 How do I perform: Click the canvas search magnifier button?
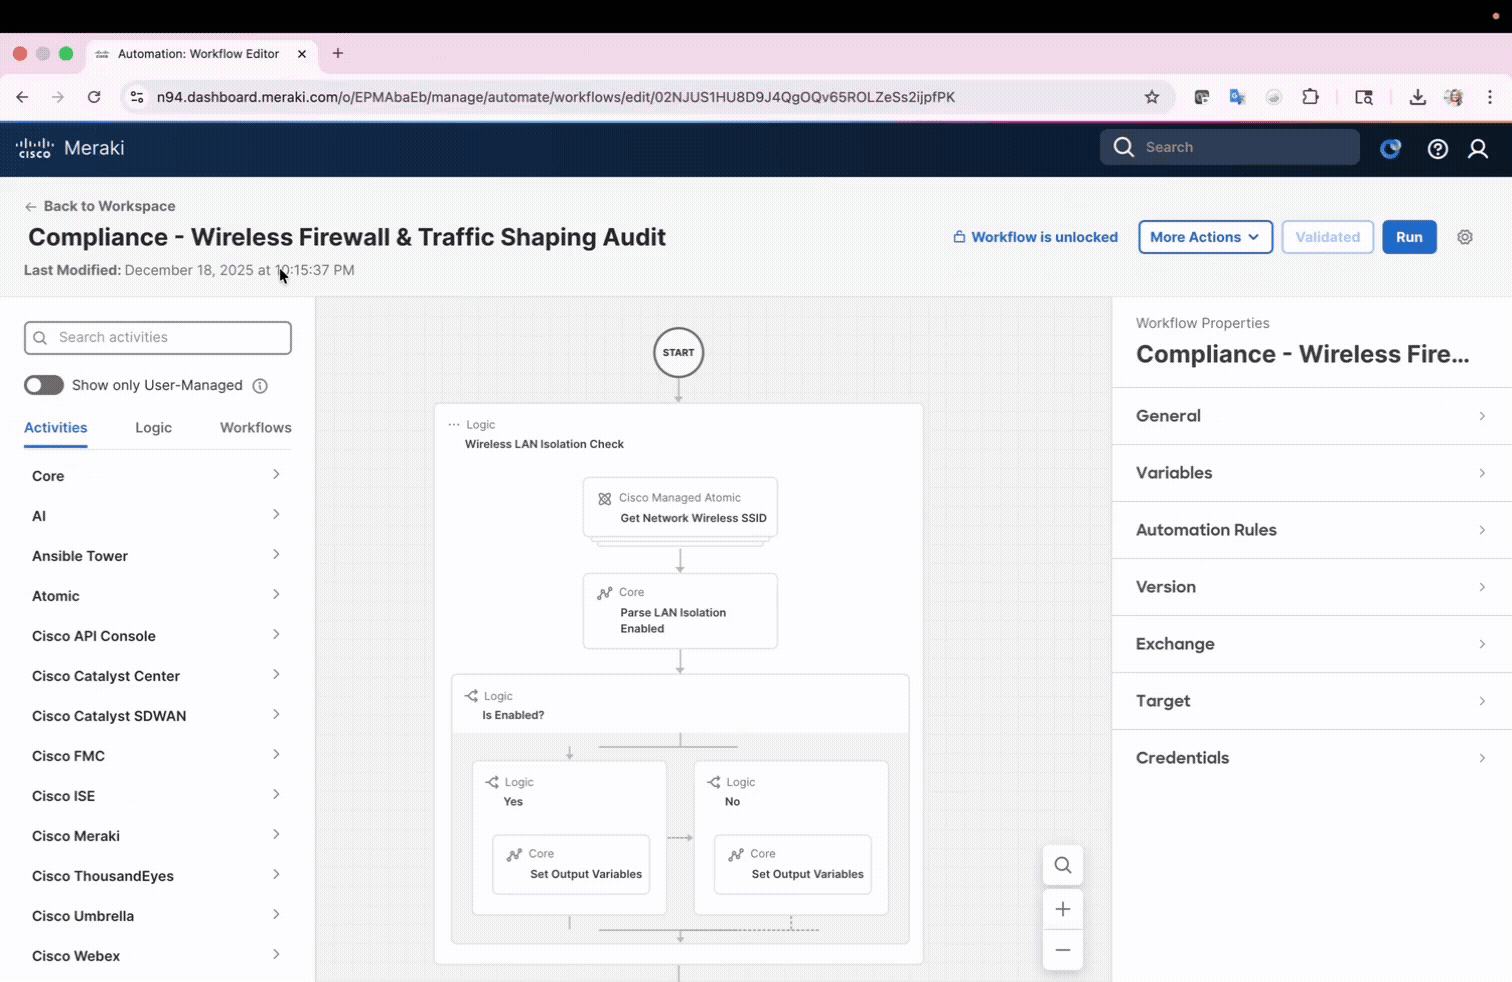pyautogui.click(x=1062, y=866)
